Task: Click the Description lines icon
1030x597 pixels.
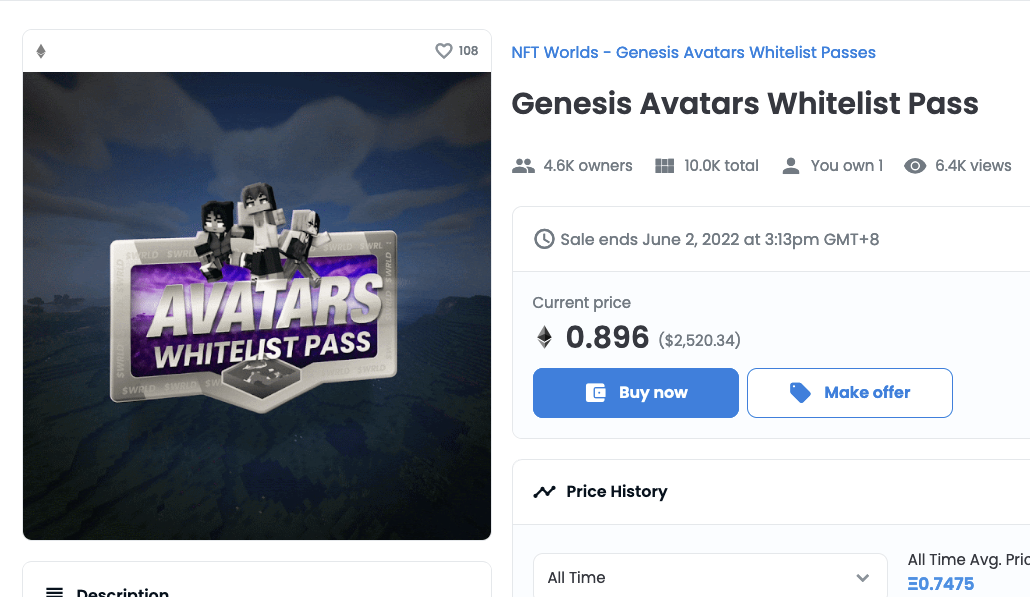Action: click(55, 592)
